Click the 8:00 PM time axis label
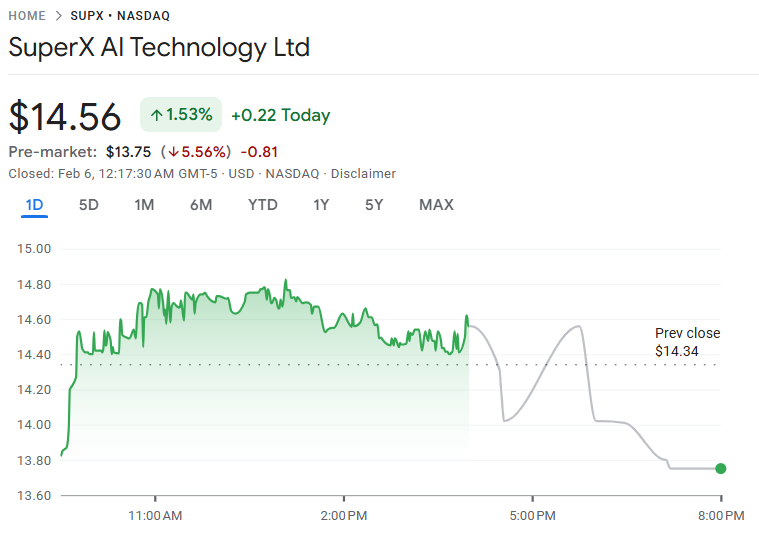This screenshot has width=759, height=540. pyautogui.click(x=720, y=516)
